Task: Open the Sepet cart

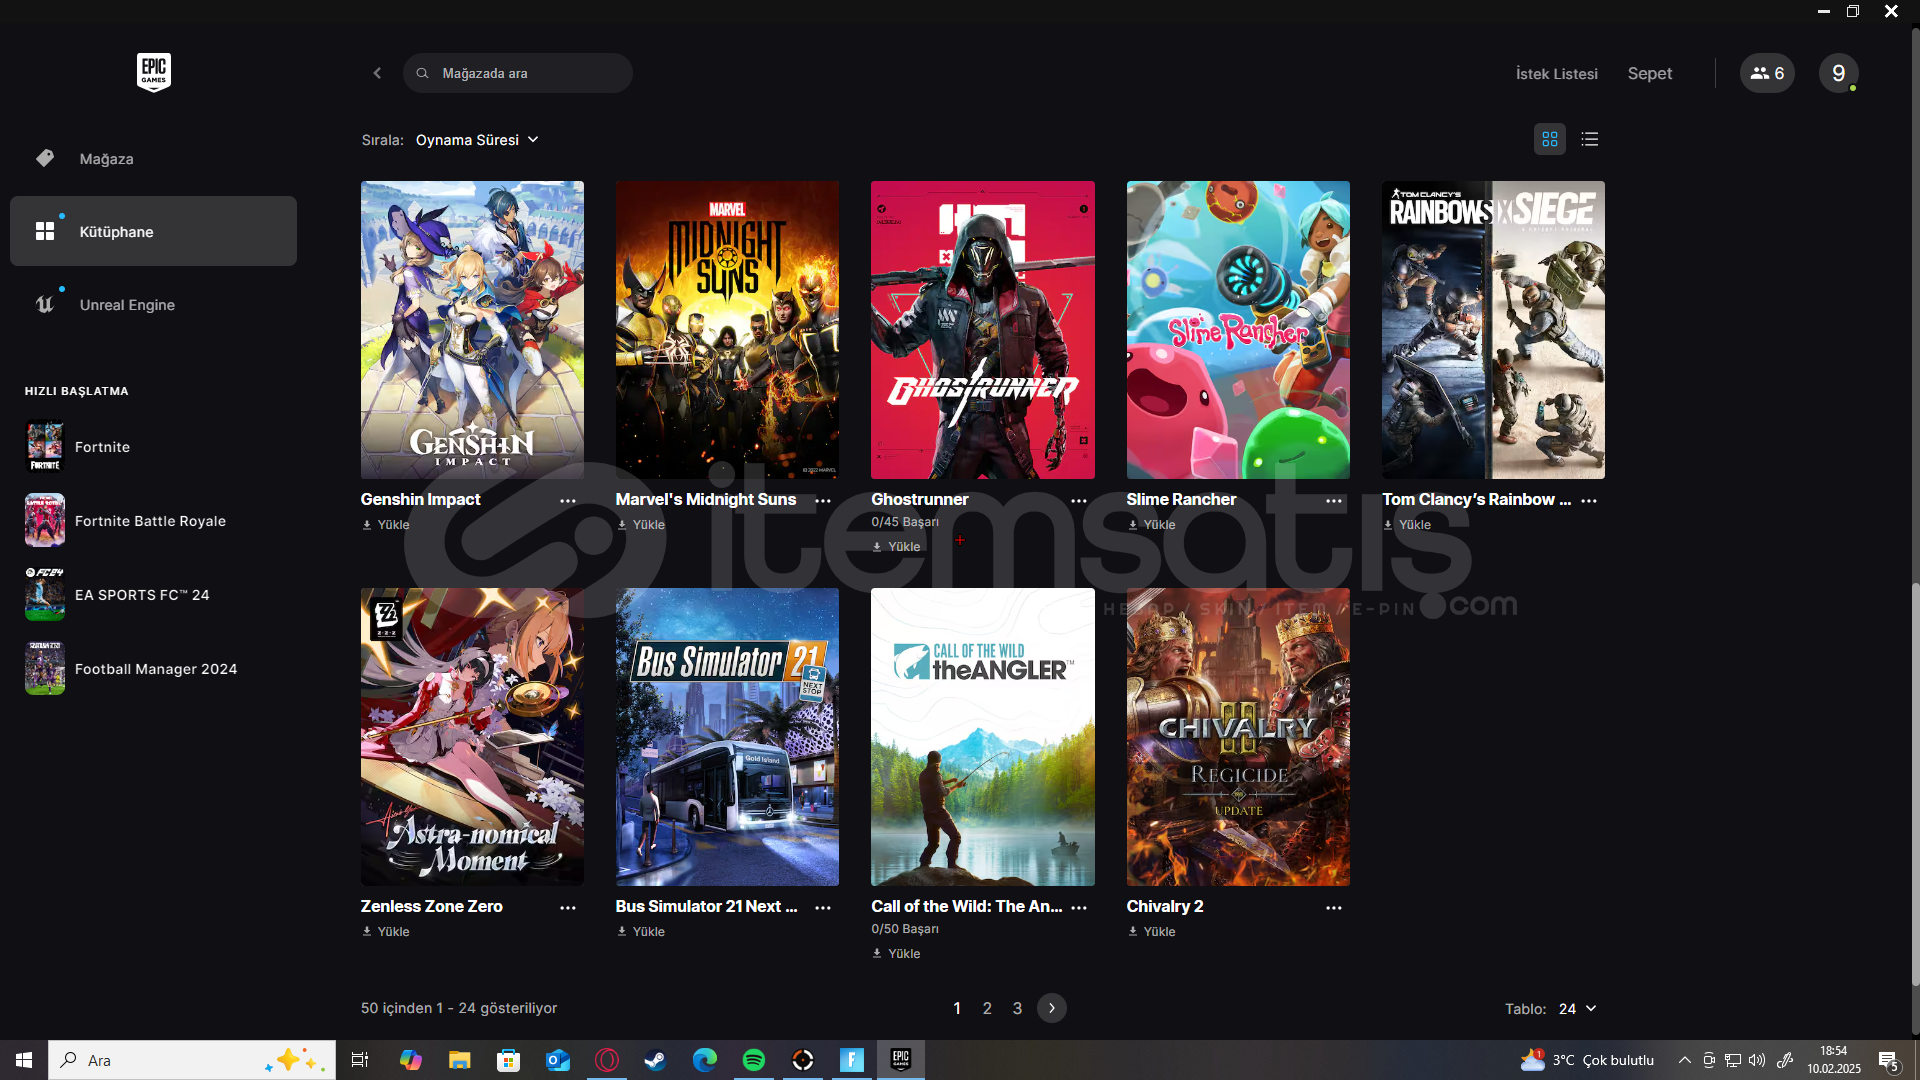Action: pos(1649,73)
